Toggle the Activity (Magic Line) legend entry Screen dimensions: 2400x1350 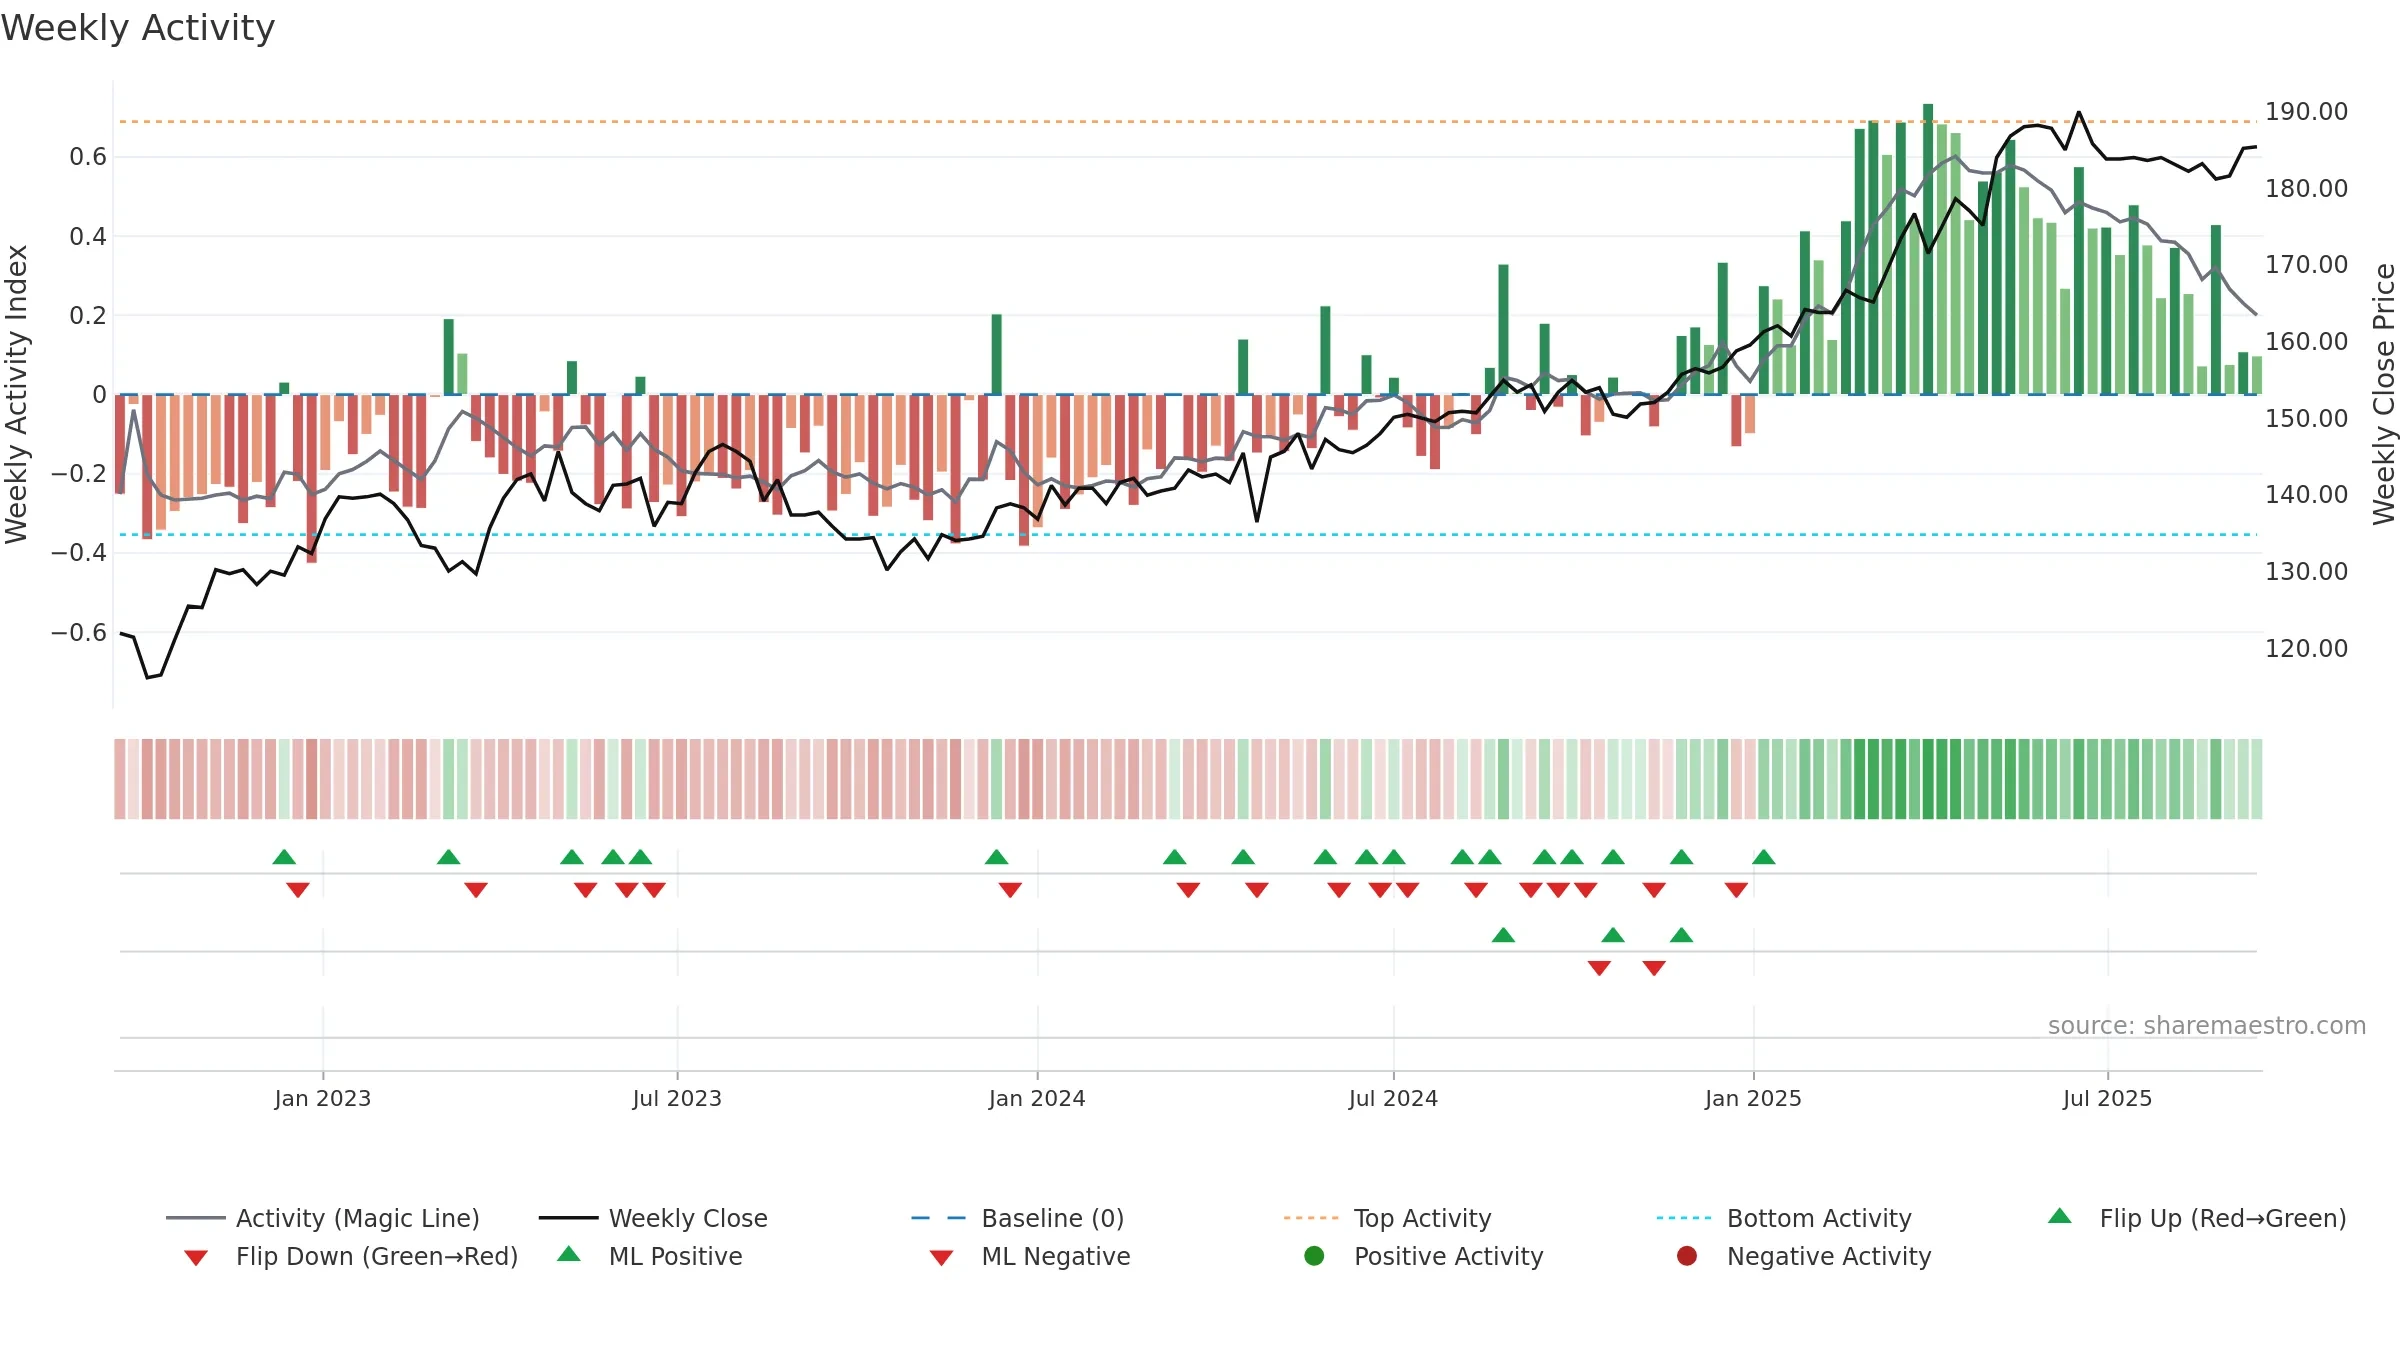[x=323, y=1218]
